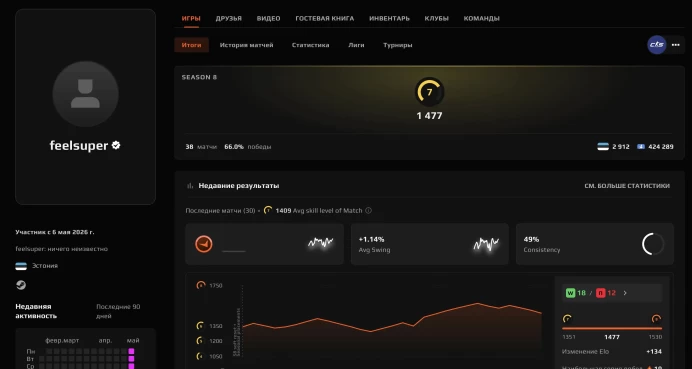Click the 1350 level icon on chart axis
Image resolution: width=692 pixels, height=369 pixels.
tap(201, 326)
